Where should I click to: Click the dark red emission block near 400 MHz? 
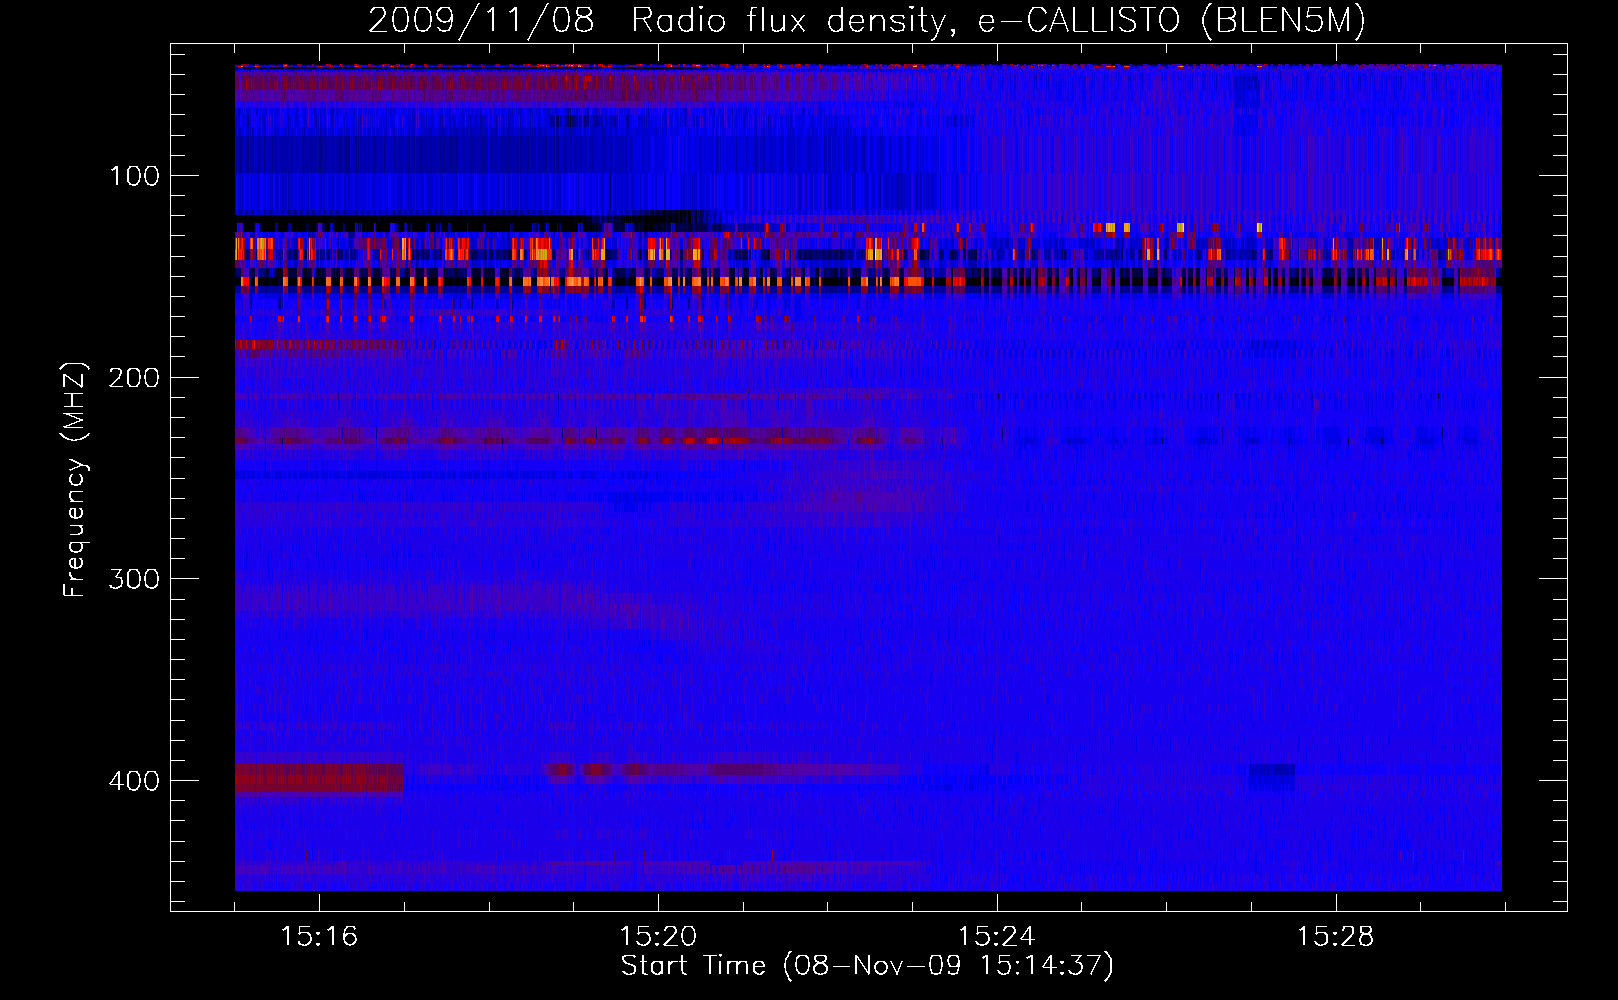tap(319, 777)
